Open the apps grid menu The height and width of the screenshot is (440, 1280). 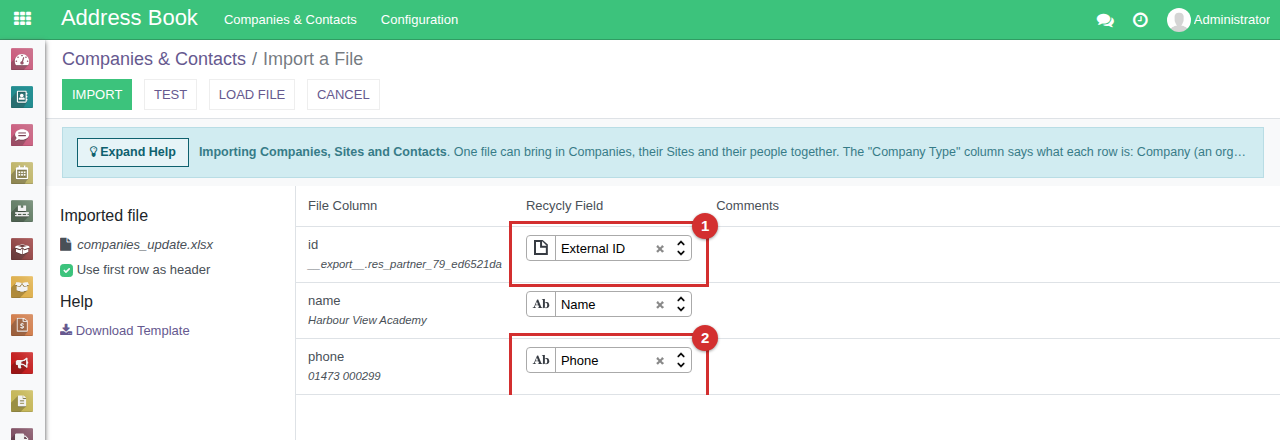coord(22,19)
